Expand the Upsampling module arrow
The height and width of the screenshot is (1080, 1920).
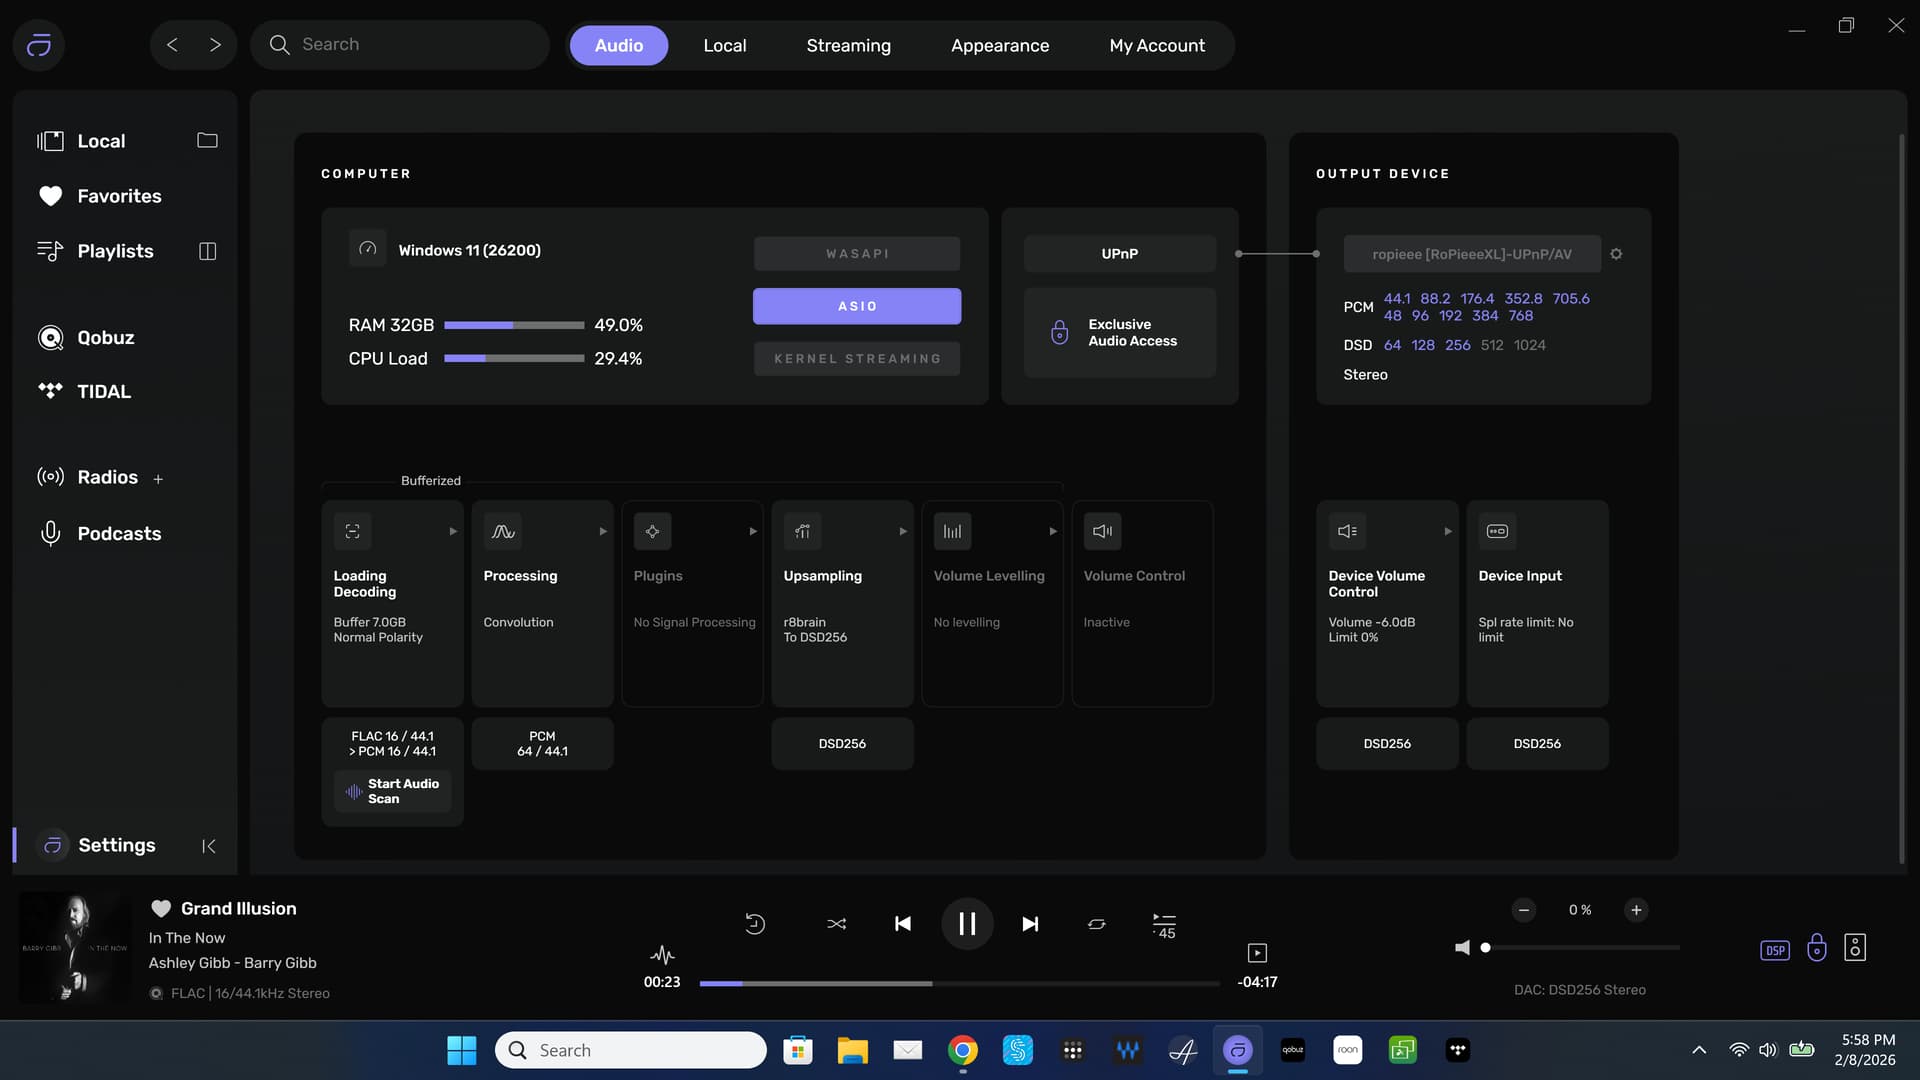pos(903,532)
